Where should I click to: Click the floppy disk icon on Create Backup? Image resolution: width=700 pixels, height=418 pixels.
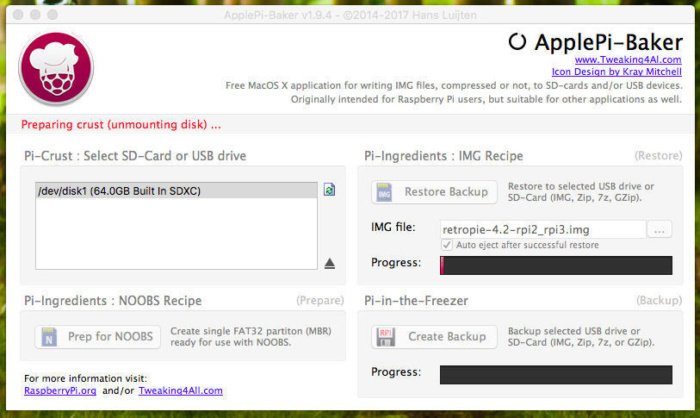point(386,337)
